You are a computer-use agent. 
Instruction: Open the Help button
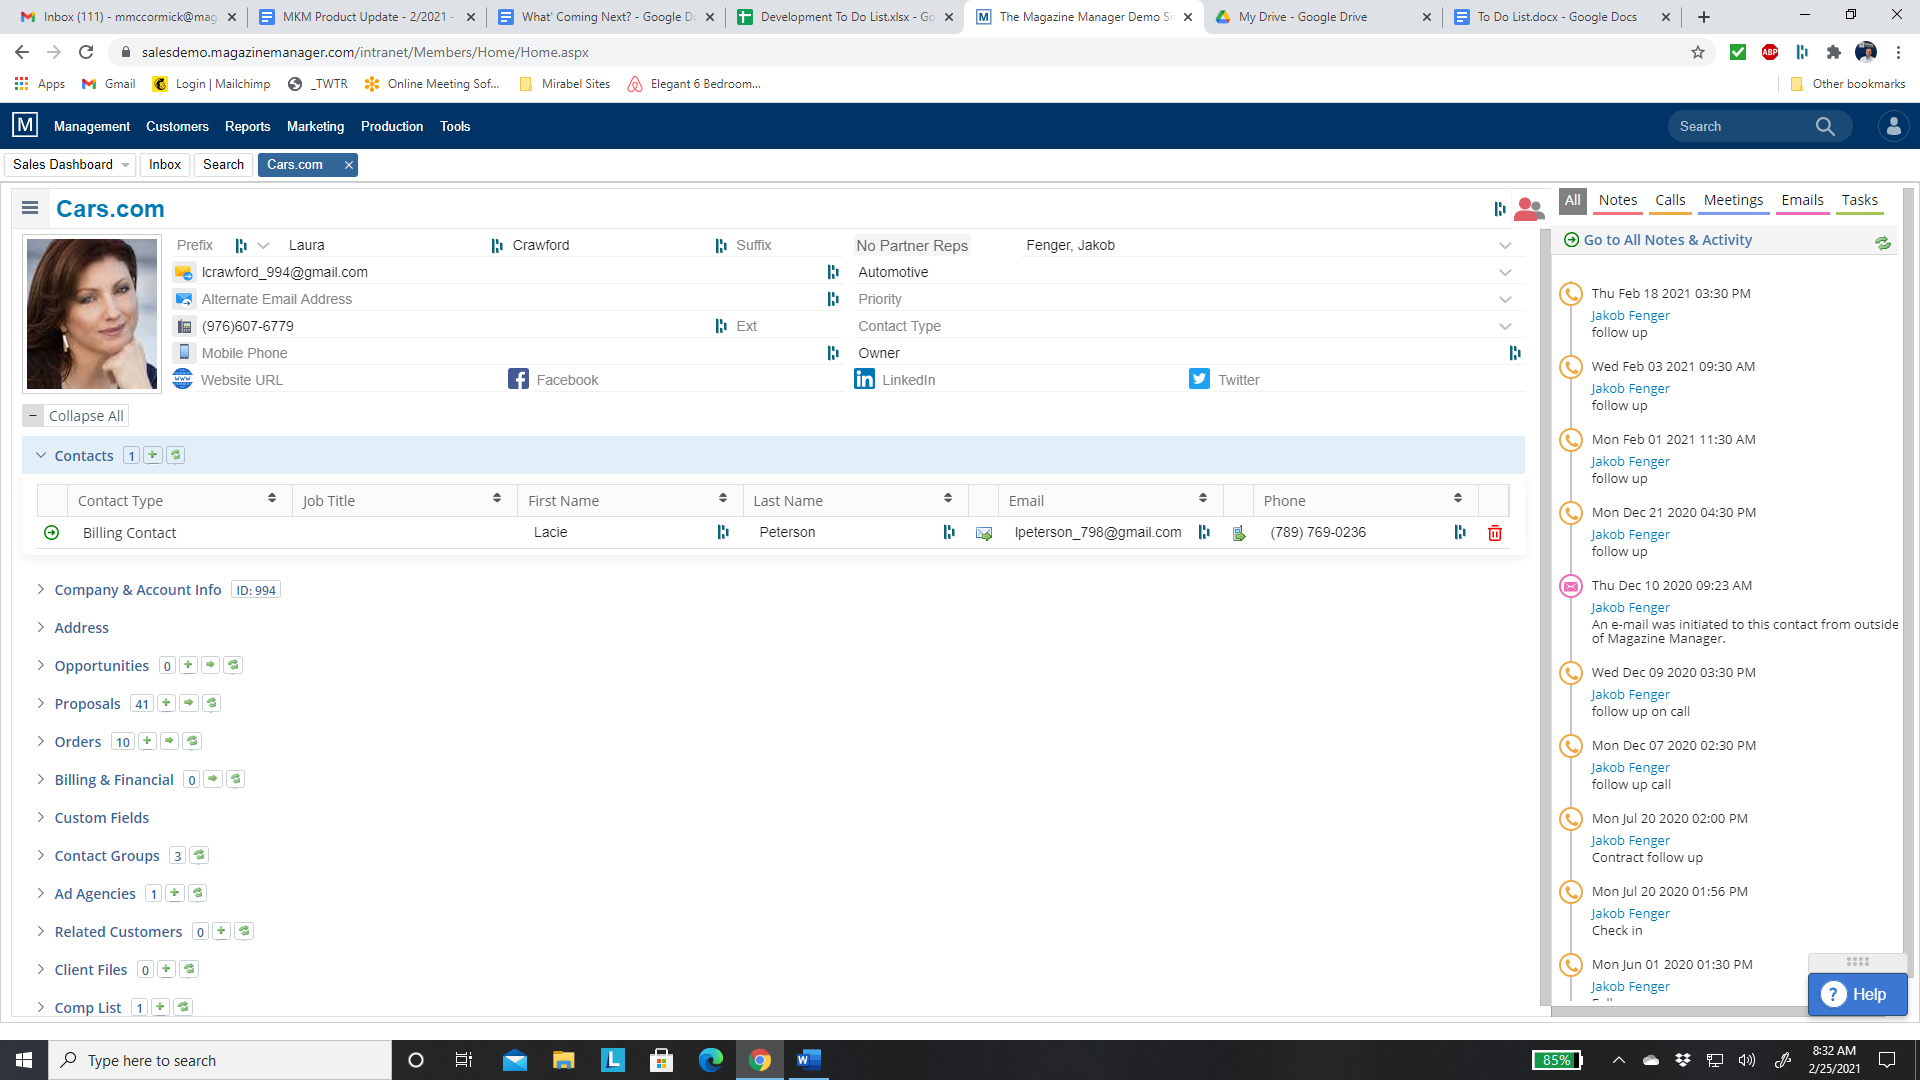[1857, 994]
